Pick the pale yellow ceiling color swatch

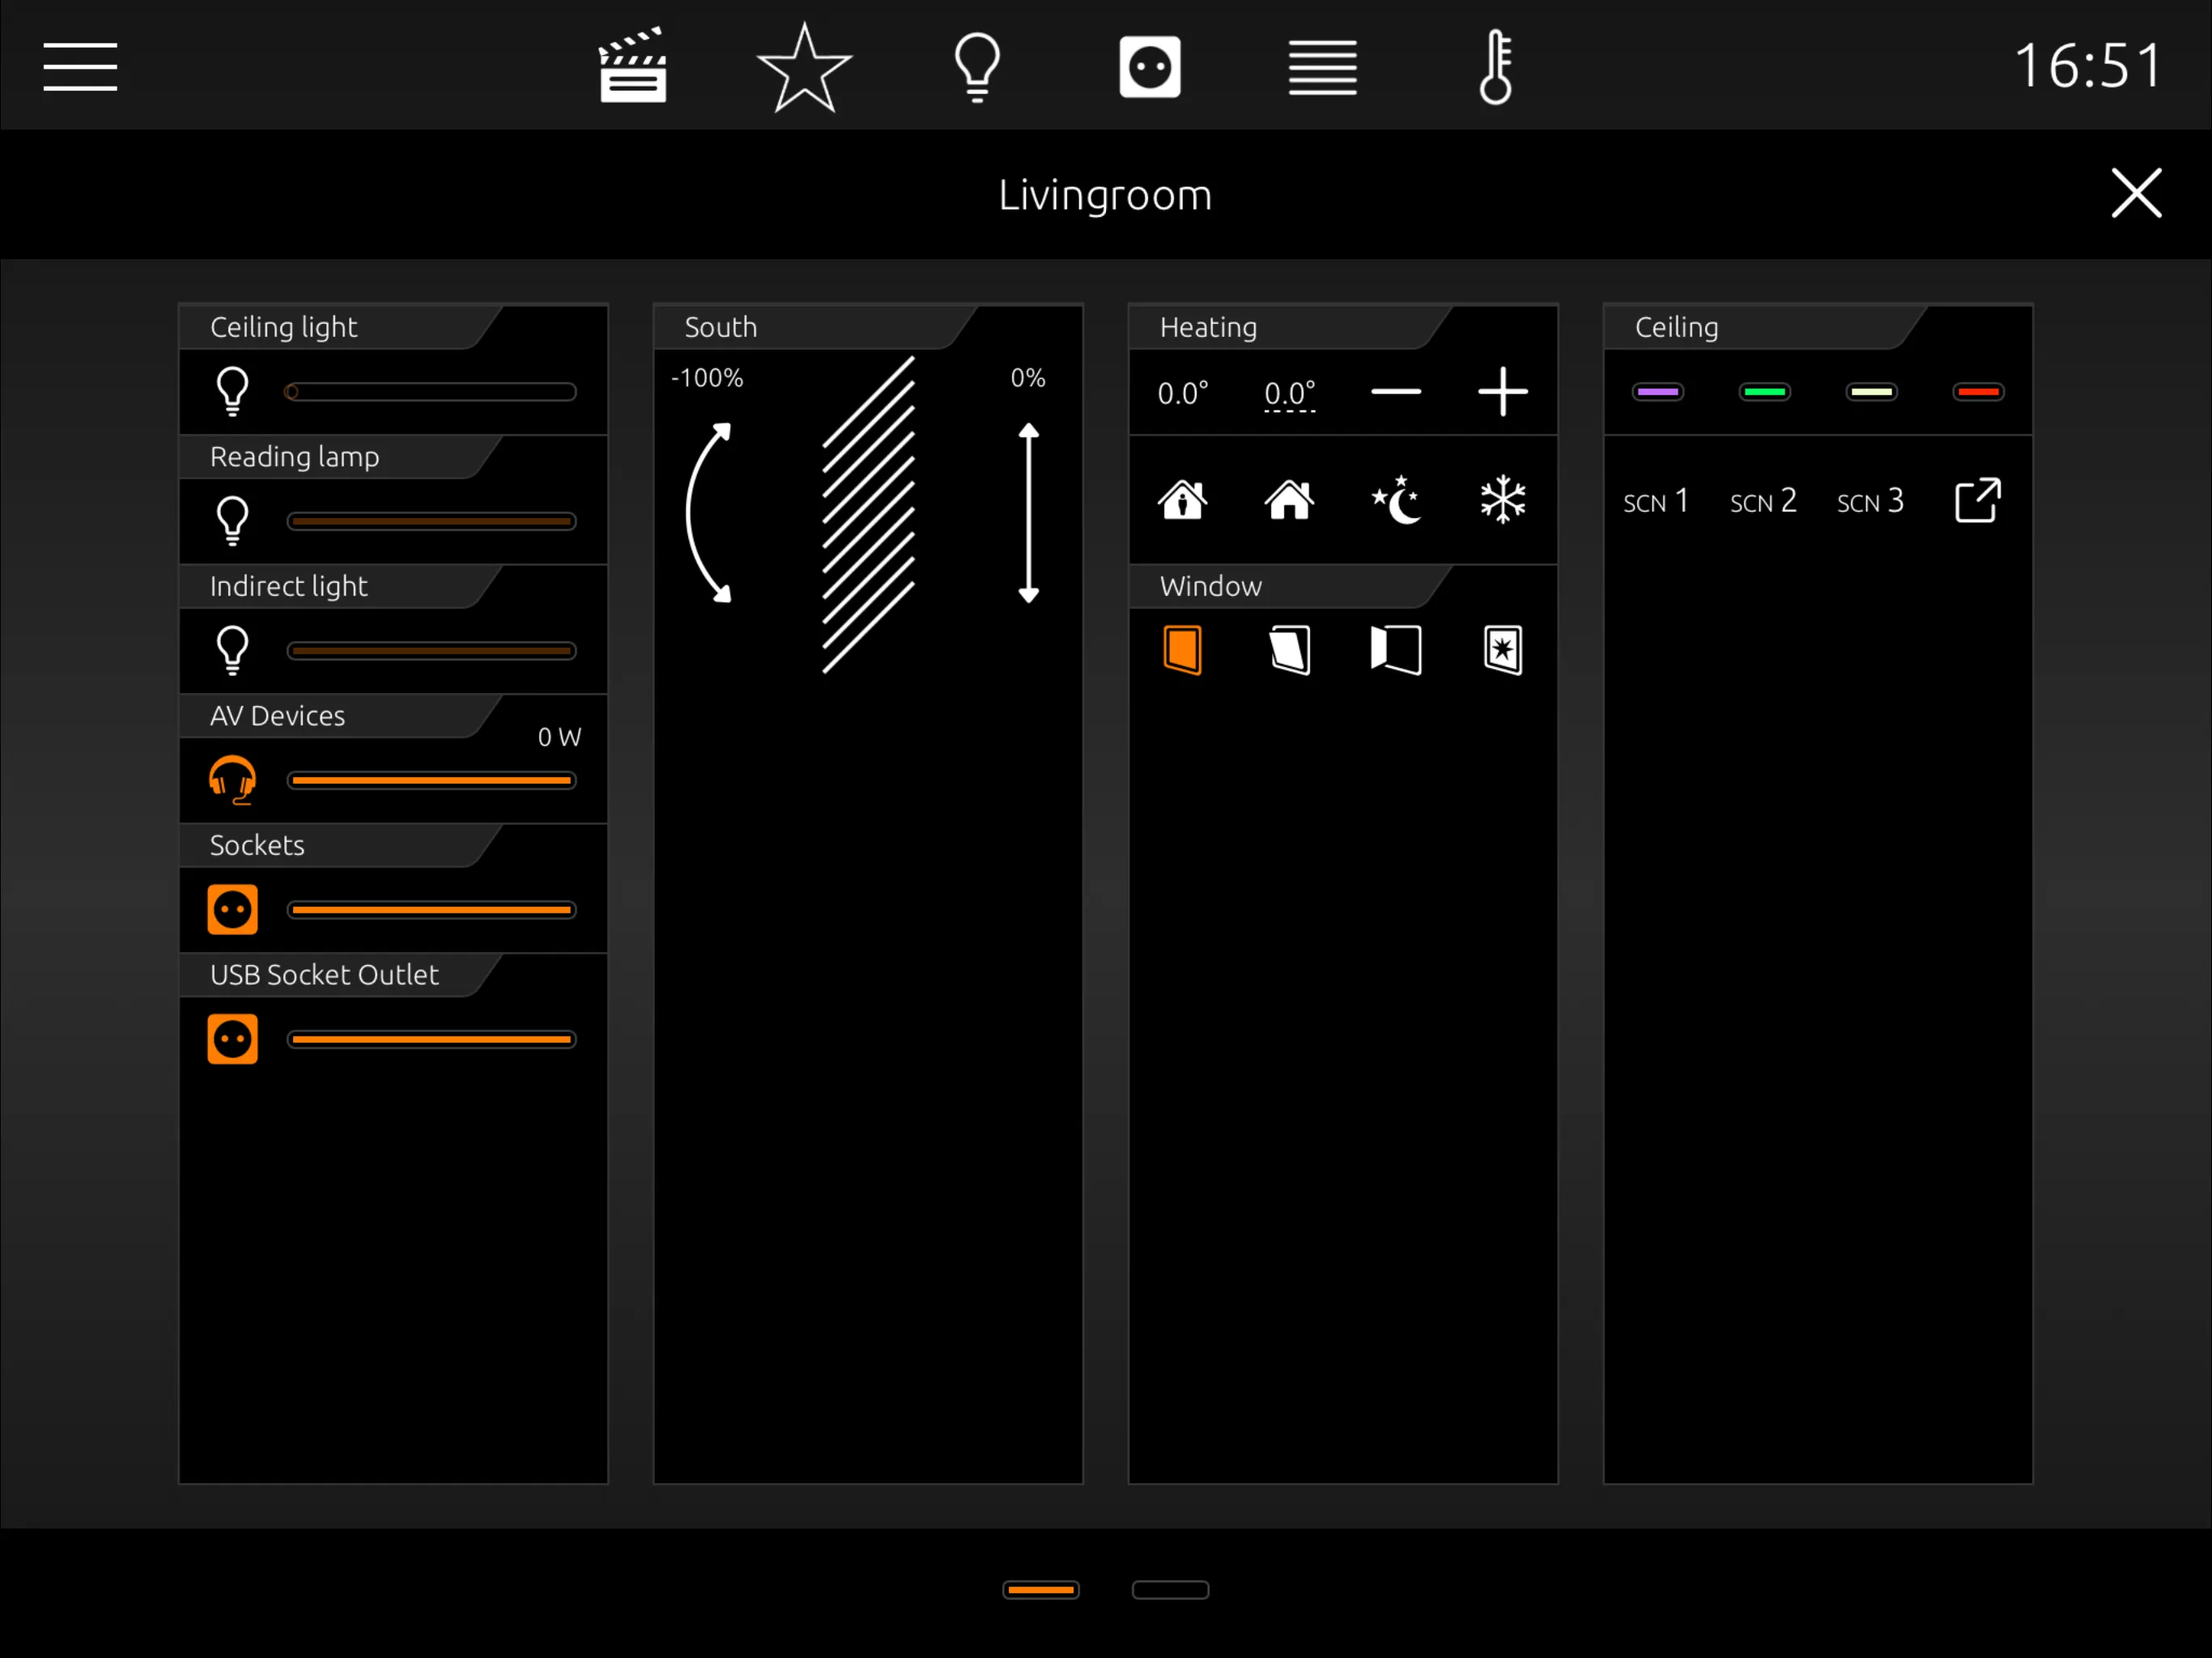click(x=1871, y=392)
